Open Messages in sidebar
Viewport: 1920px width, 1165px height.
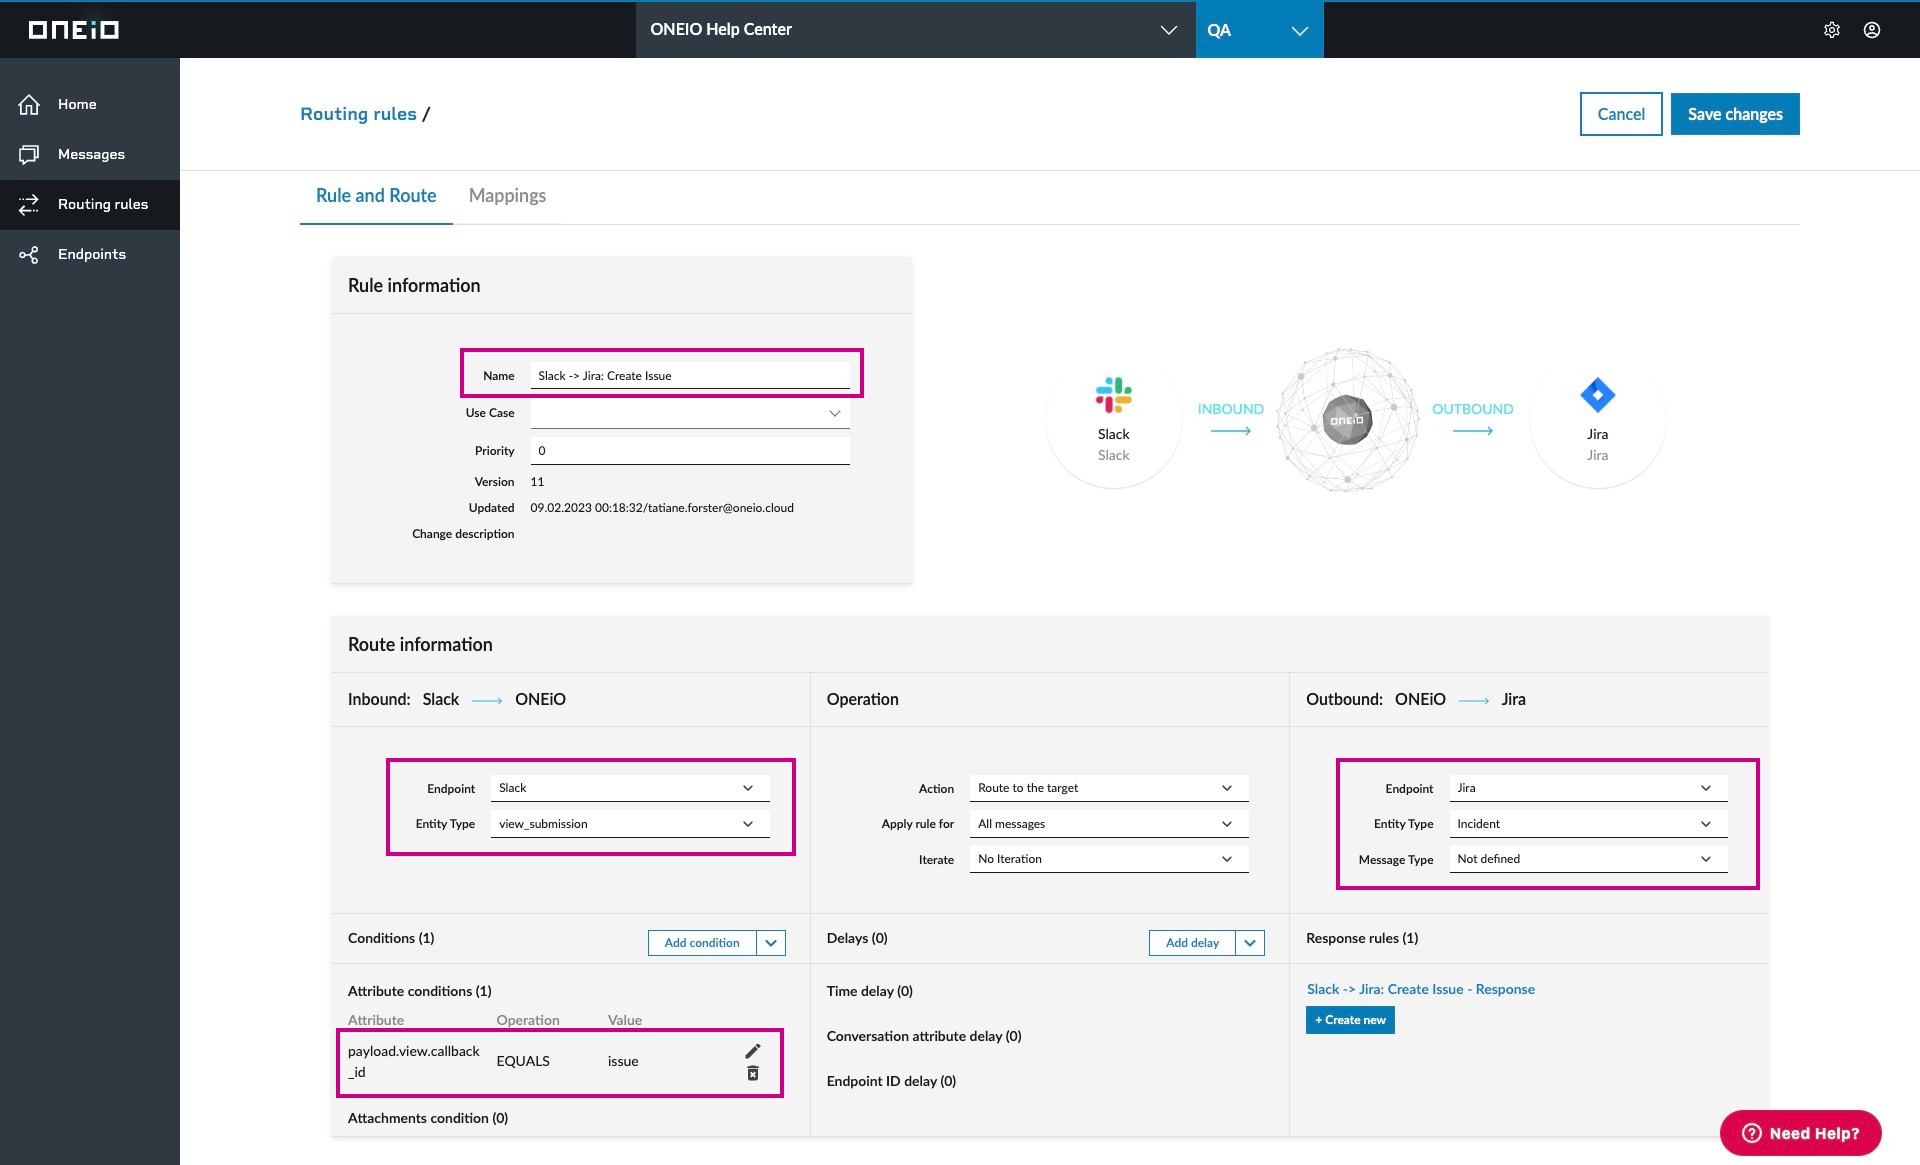coord(90,154)
